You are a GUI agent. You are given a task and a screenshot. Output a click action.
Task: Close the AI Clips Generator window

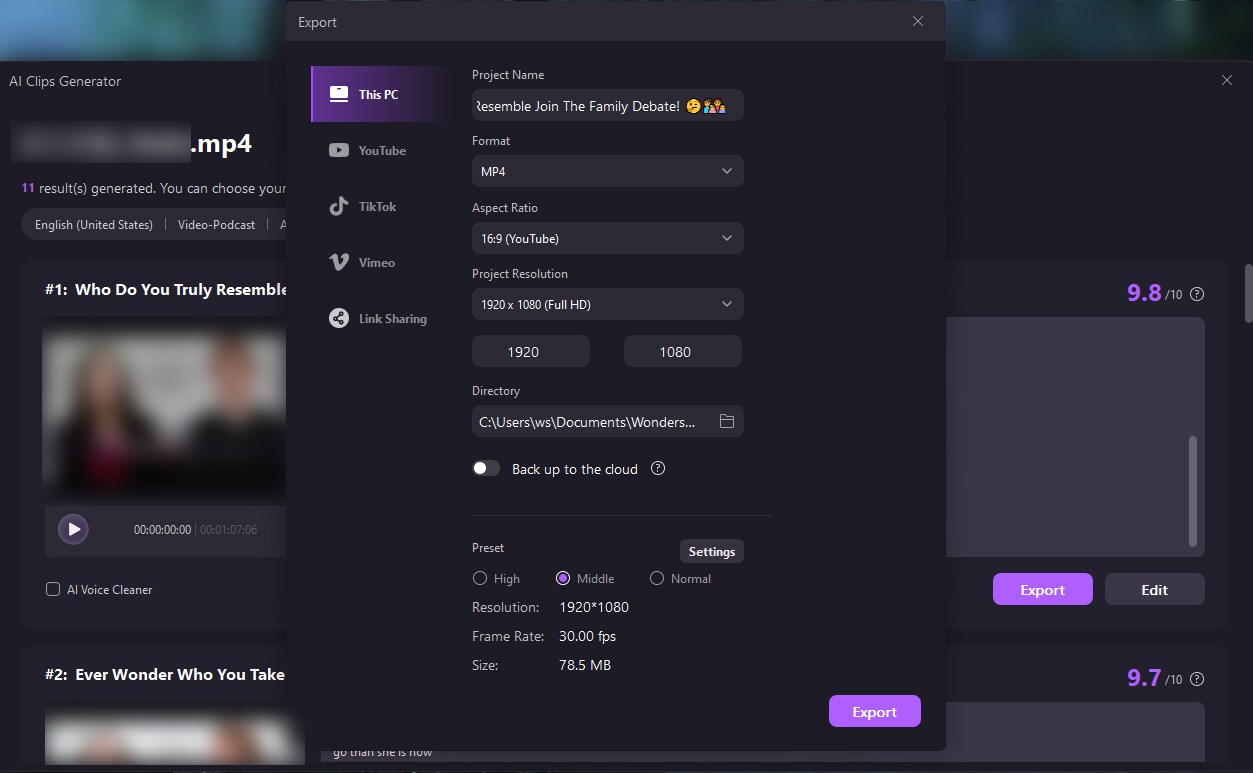pos(1227,80)
